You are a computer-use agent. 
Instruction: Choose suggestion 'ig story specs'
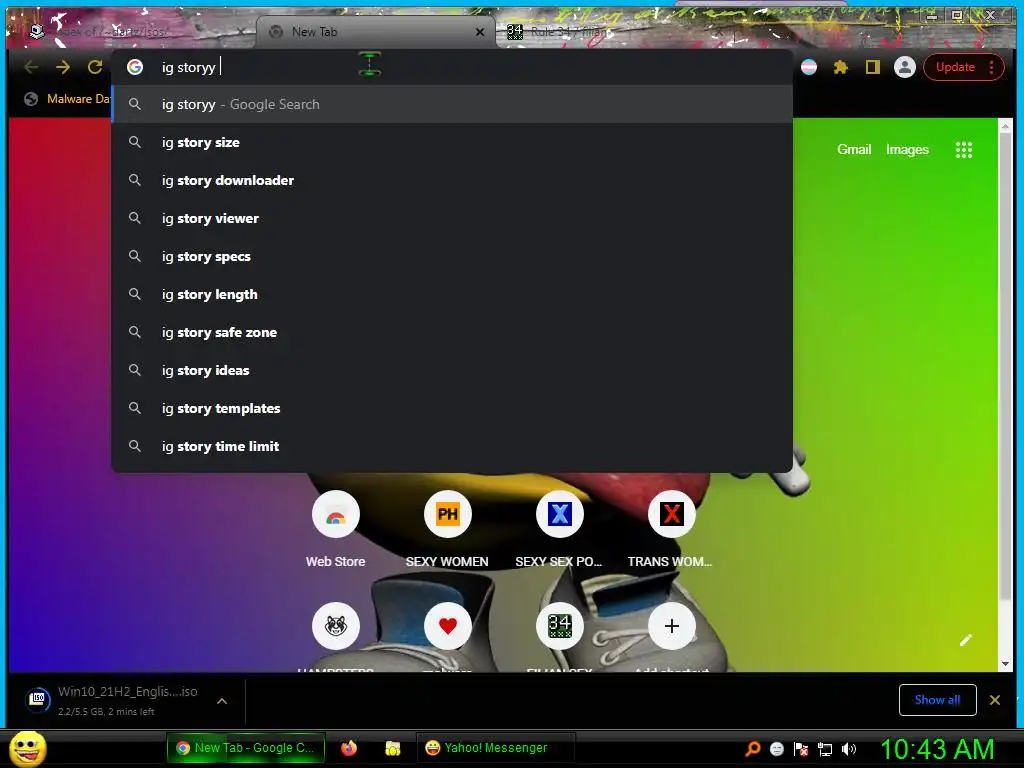[x=452, y=256]
